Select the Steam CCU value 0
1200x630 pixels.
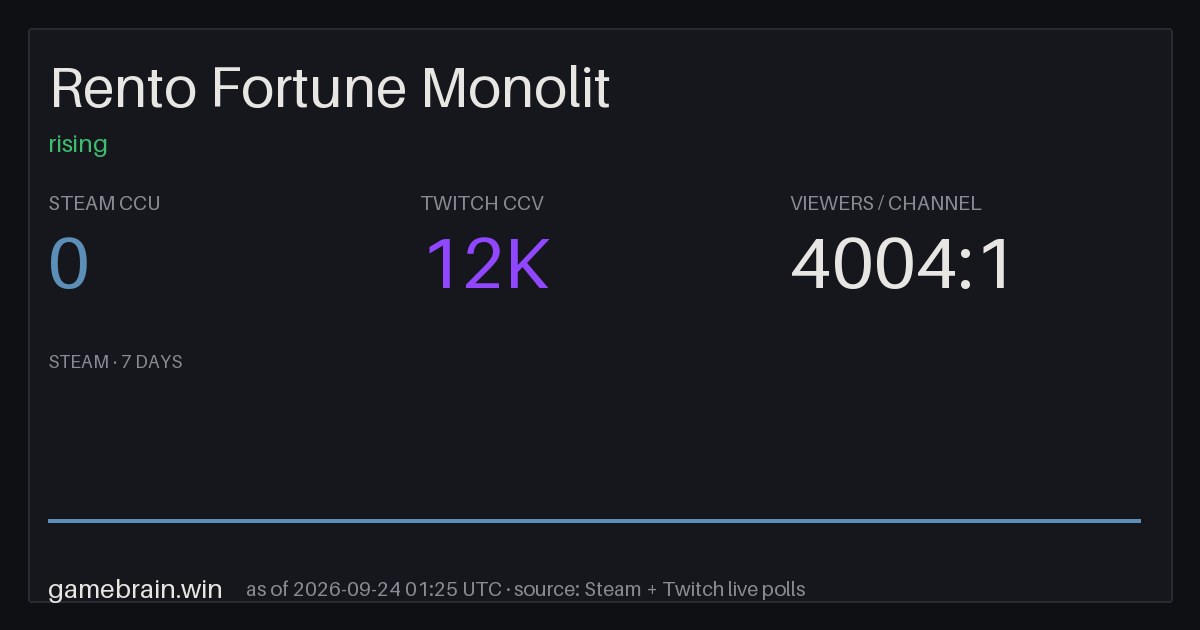[69, 265]
